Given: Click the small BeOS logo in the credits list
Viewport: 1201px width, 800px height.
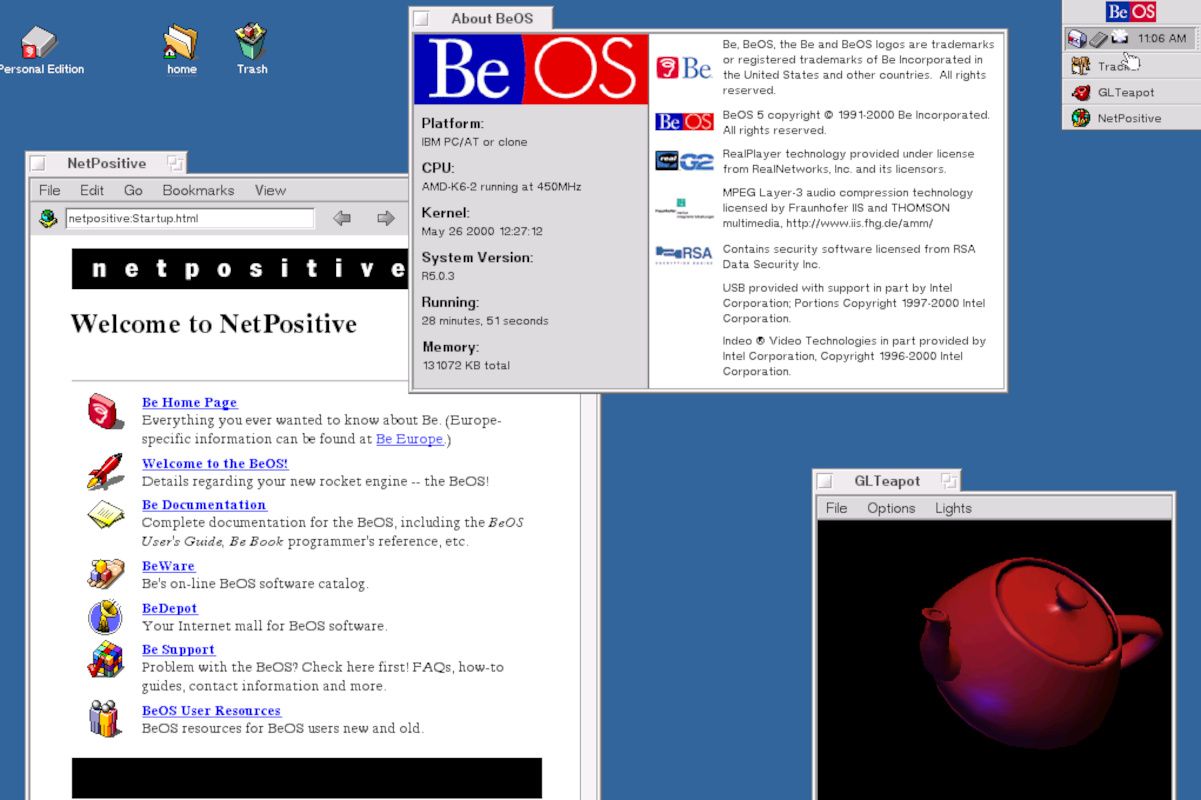Looking at the screenshot, I should coord(684,122).
